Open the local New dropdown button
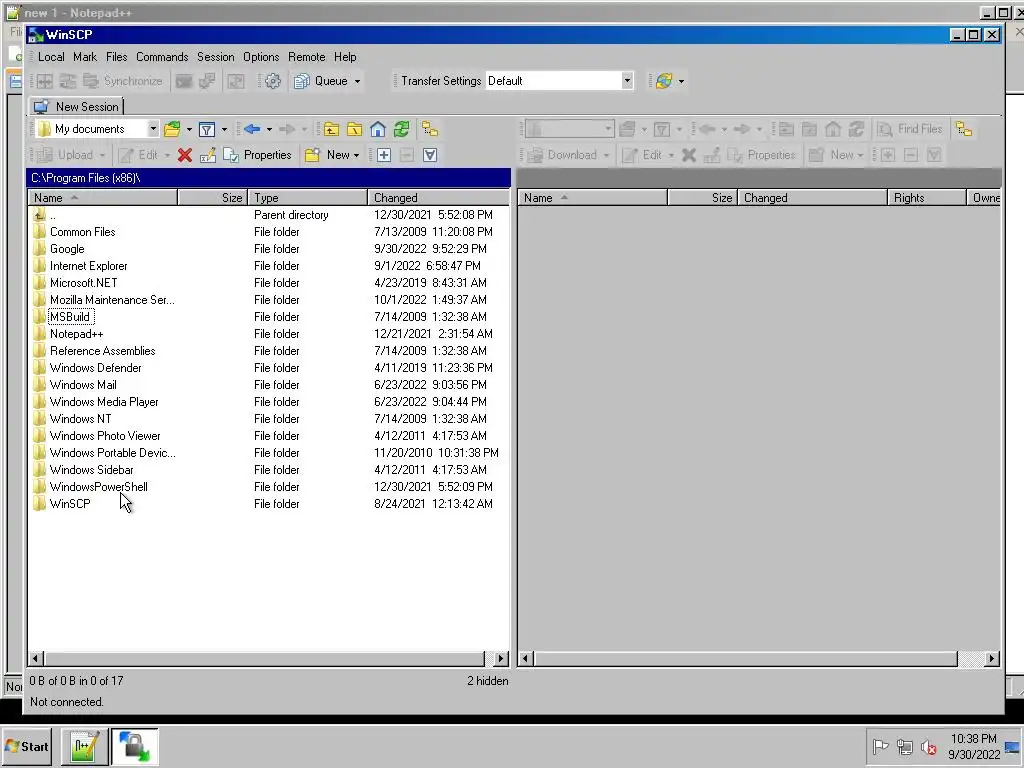This screenshot has width=1024, height=768. coord(332,155)
